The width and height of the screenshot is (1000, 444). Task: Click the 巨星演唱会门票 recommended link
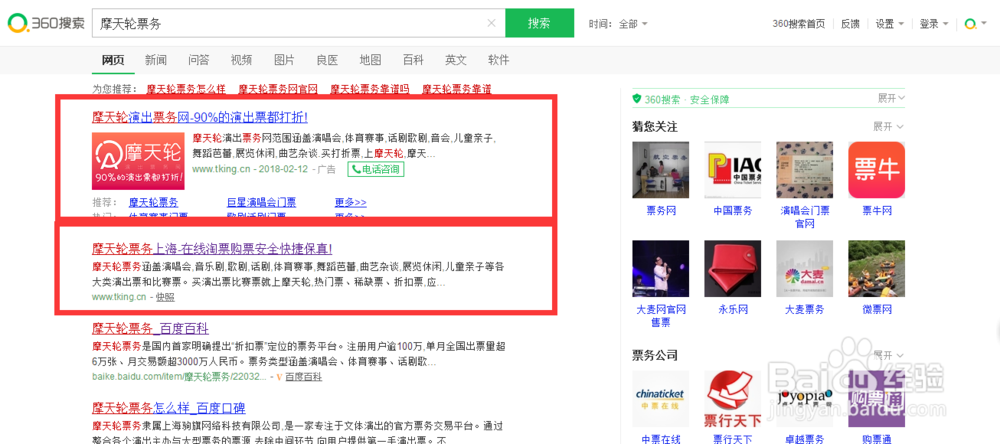261,203
